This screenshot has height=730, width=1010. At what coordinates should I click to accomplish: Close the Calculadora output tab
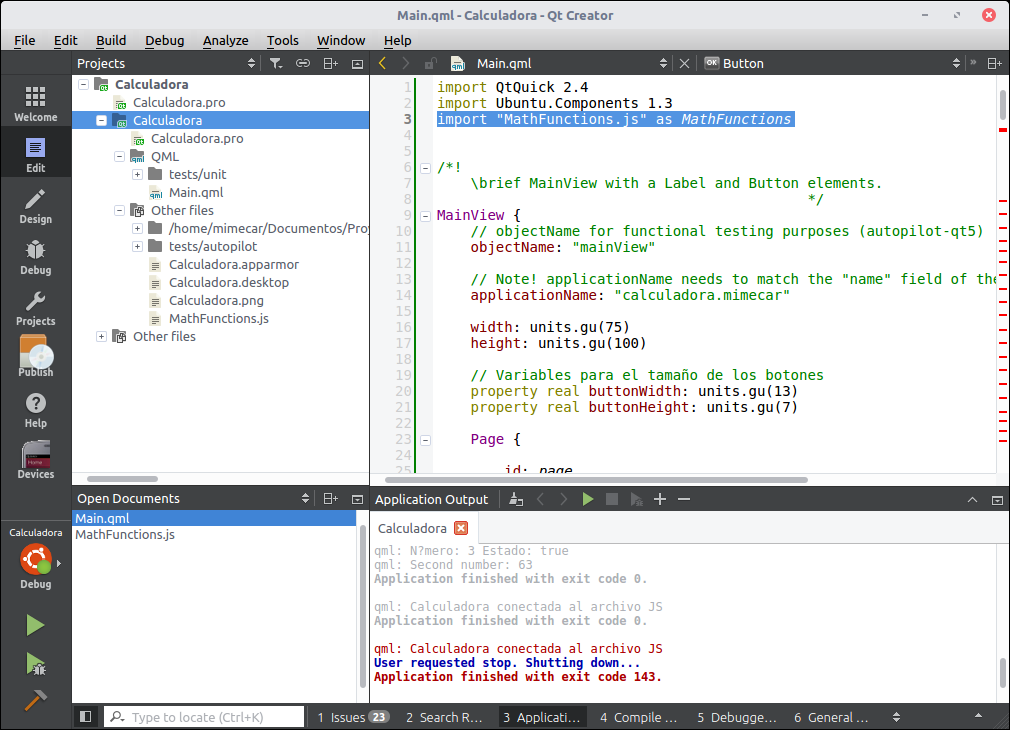pos(461,528)
